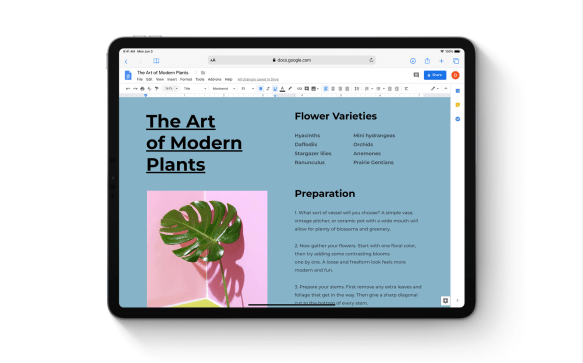Screen dimensions: 583x363
Task: Open the File menu
Action: pos(140,79)
